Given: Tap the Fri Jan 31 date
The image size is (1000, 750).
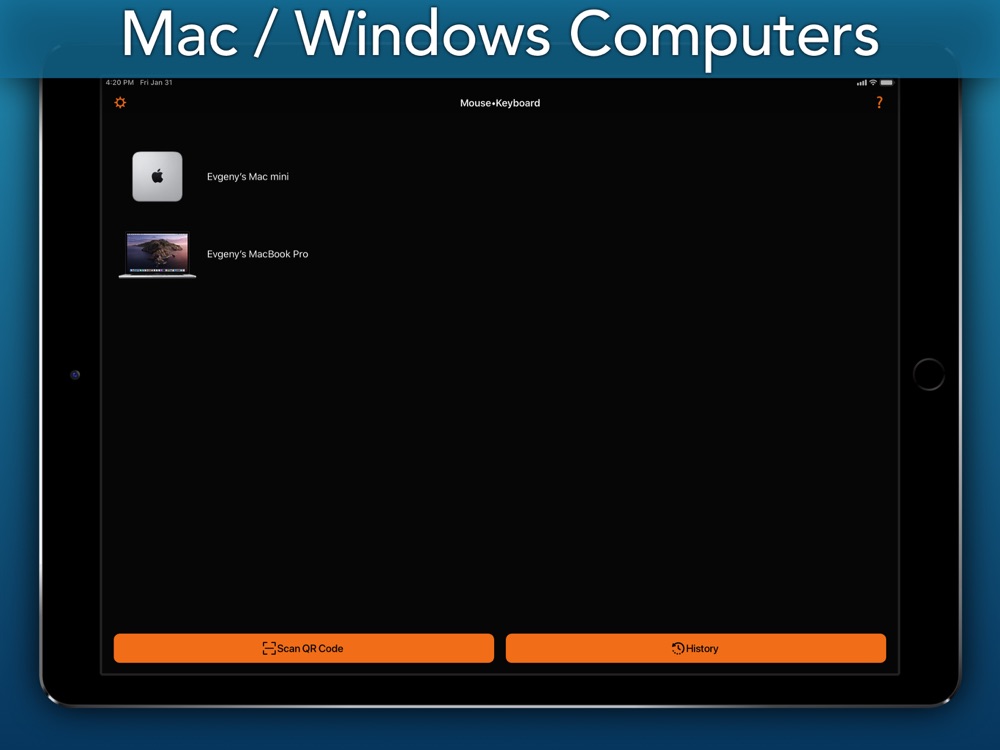Looking at the screenshot, I should (156, 82).
